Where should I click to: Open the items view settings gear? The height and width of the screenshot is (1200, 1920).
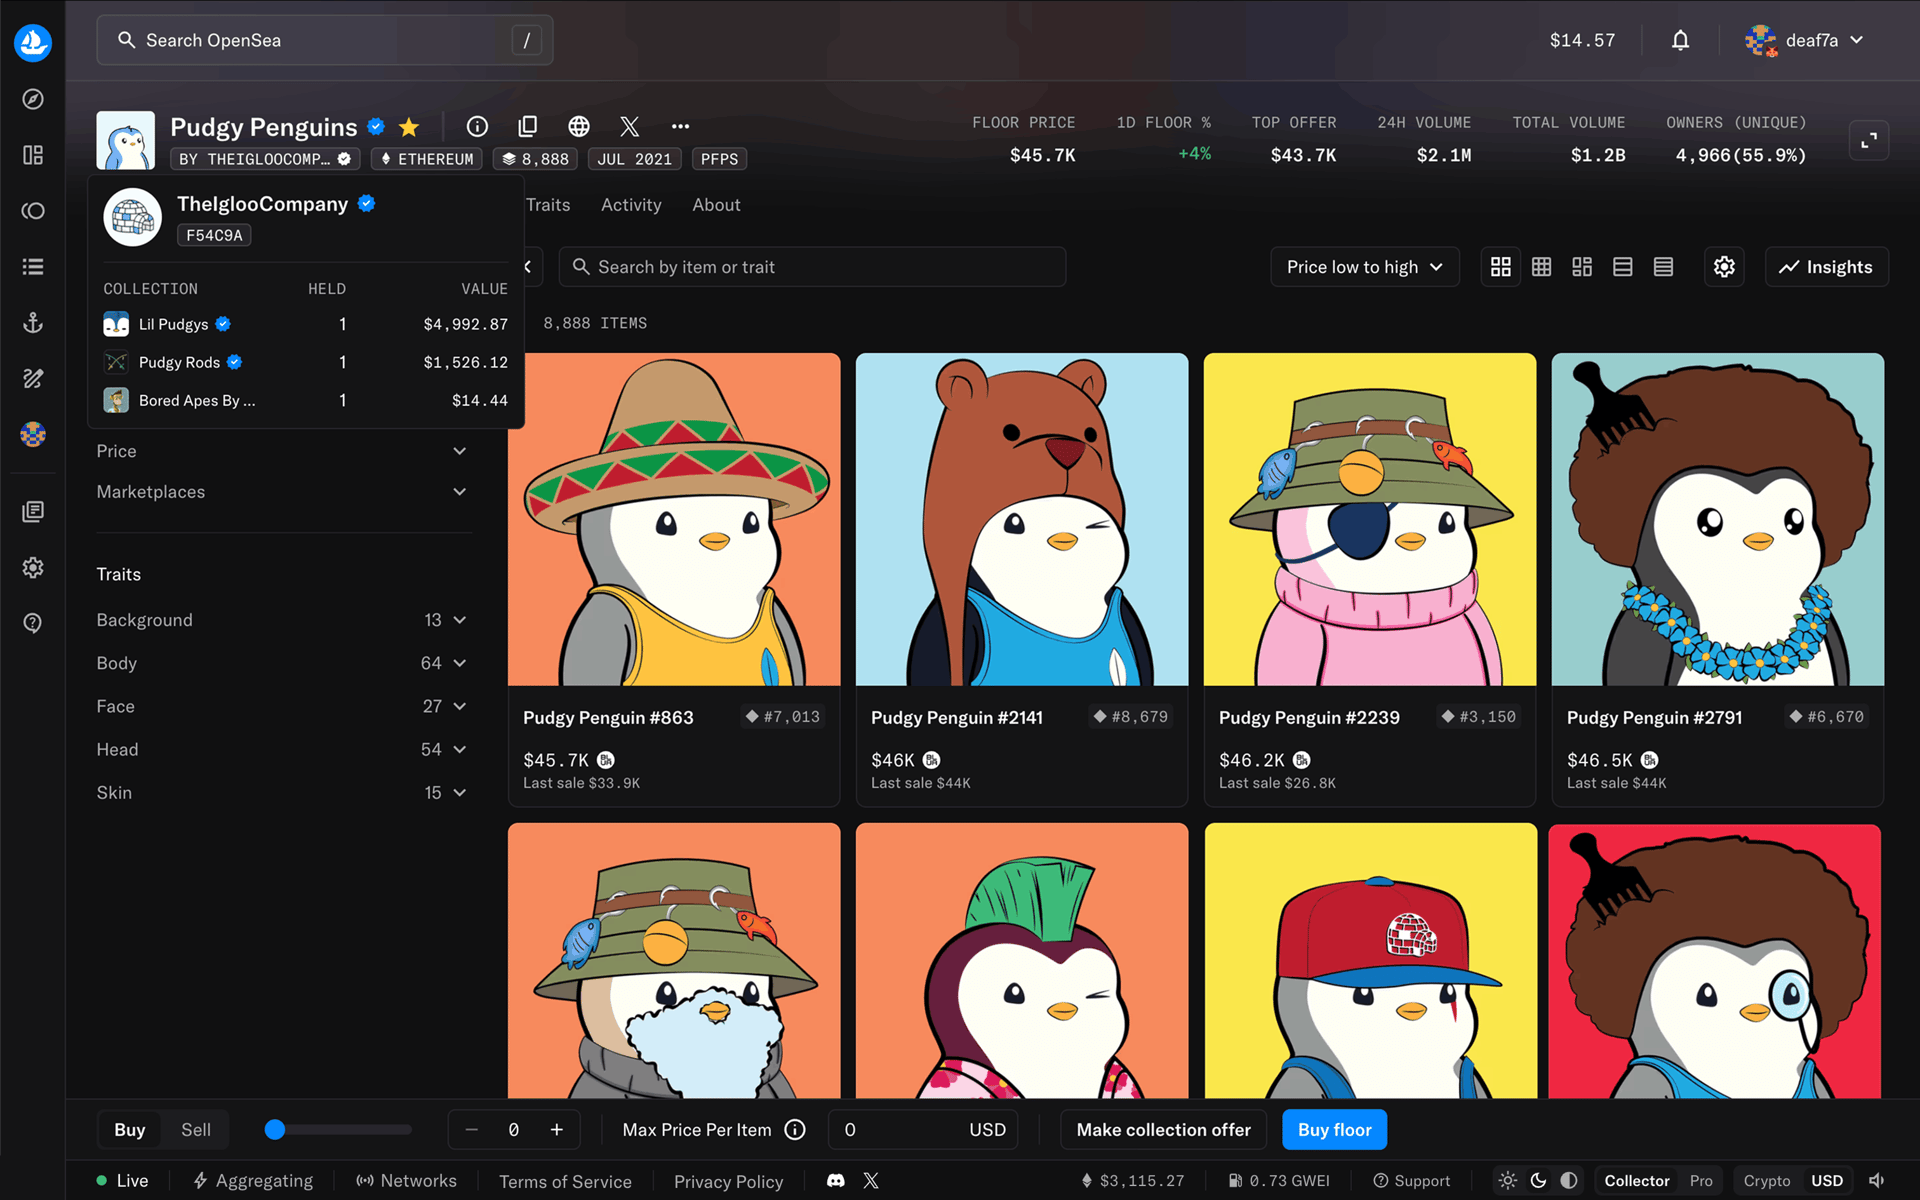tap(1724, 267)
